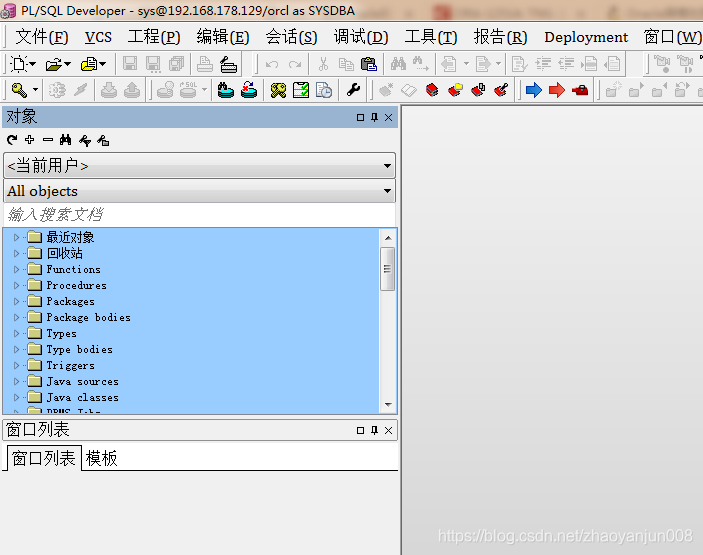Click the document with clock icon
The width and height of the screenshot is (703, 555).
pyautogui.click(x=324, y=90)
